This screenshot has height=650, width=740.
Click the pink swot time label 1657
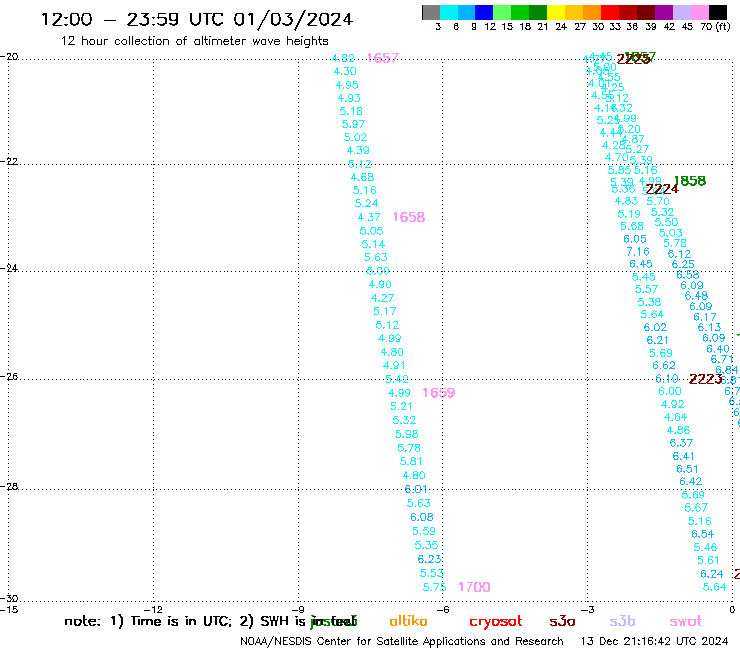click(383, 58)
